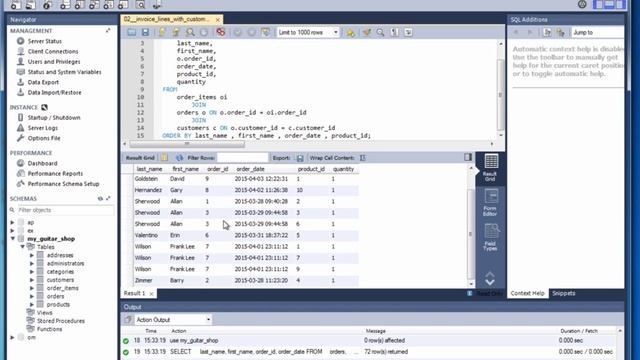
Task: Open Startup / Shutdown
Action: [x=54, y=118]
